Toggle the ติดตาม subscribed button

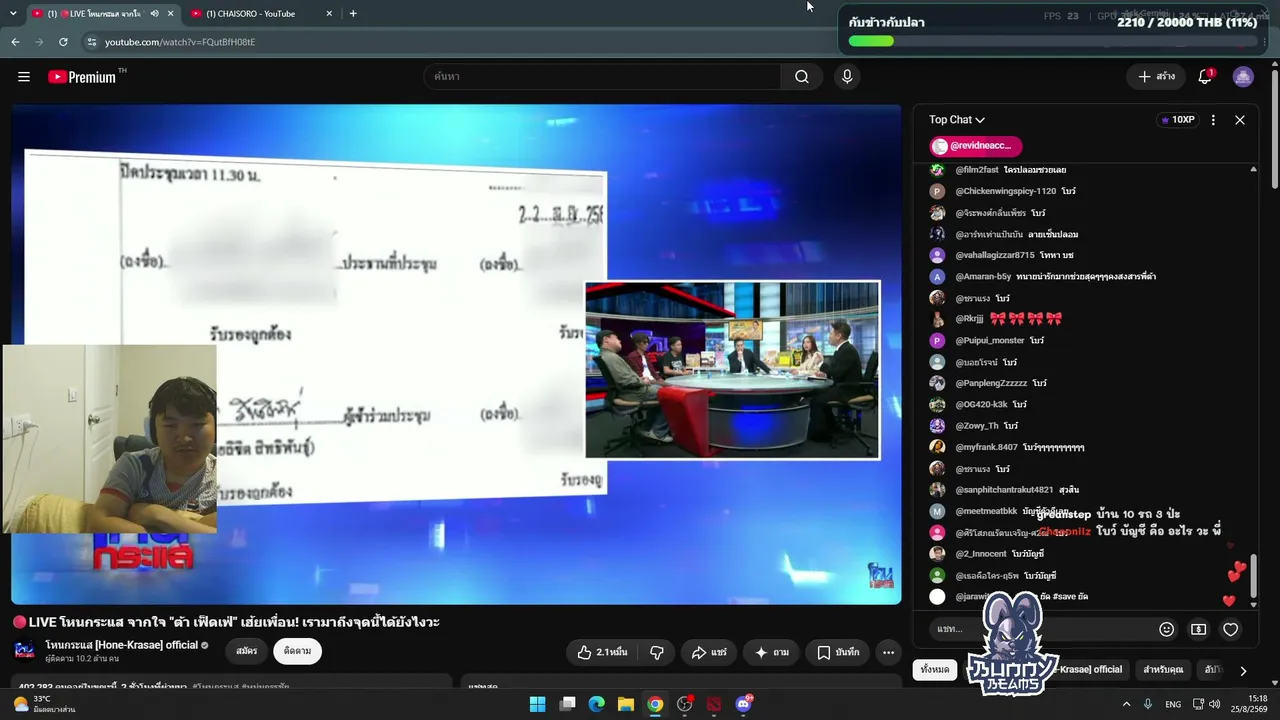(297, 651)
